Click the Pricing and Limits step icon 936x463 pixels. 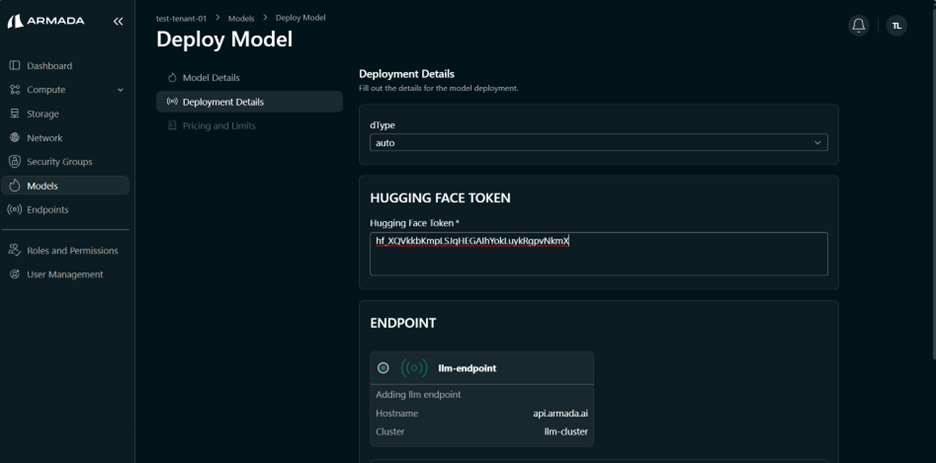(x=173, y=125)
